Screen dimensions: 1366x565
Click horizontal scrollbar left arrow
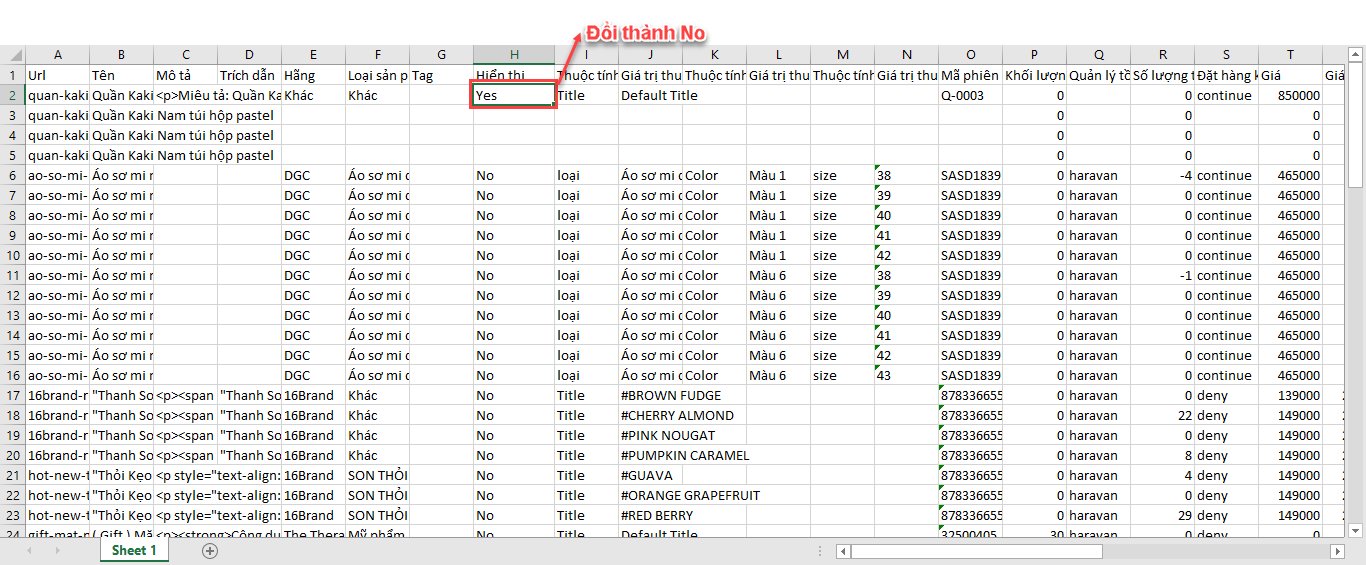[x=844, y=551]
